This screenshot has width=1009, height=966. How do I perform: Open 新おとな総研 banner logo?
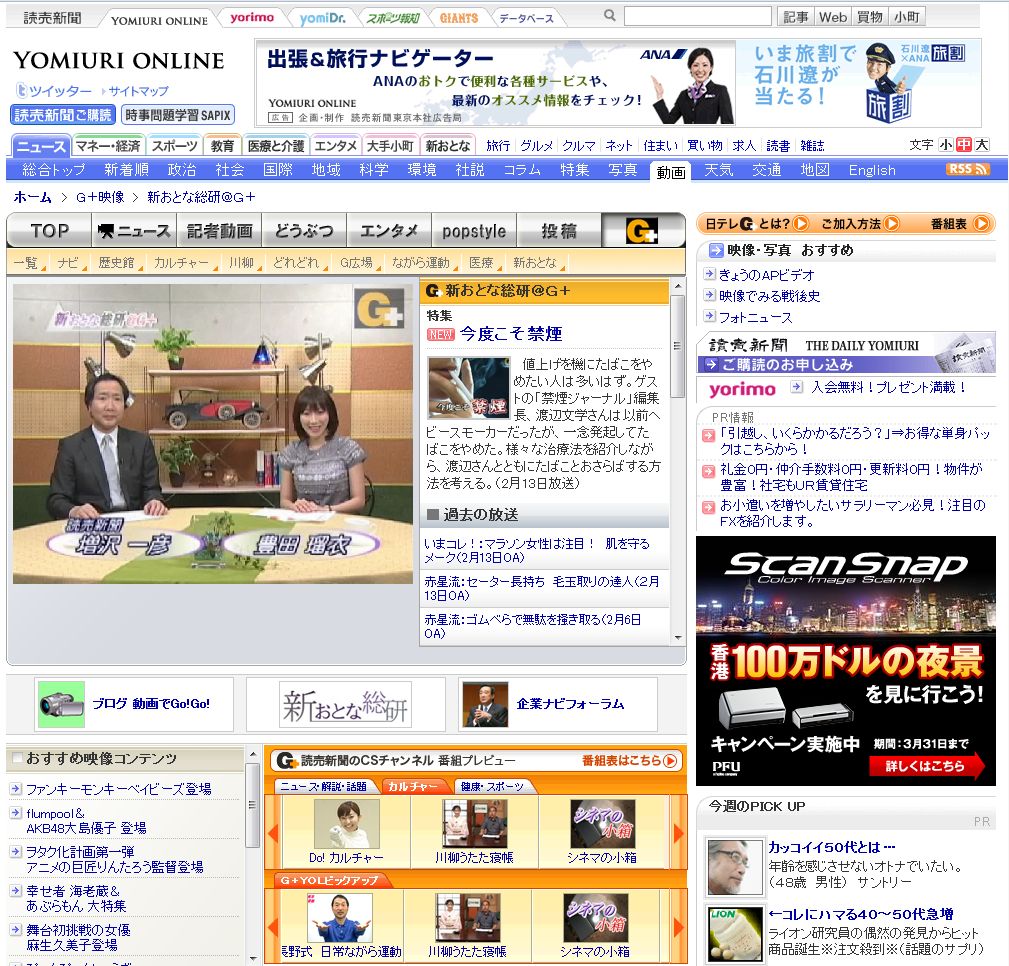345,705
